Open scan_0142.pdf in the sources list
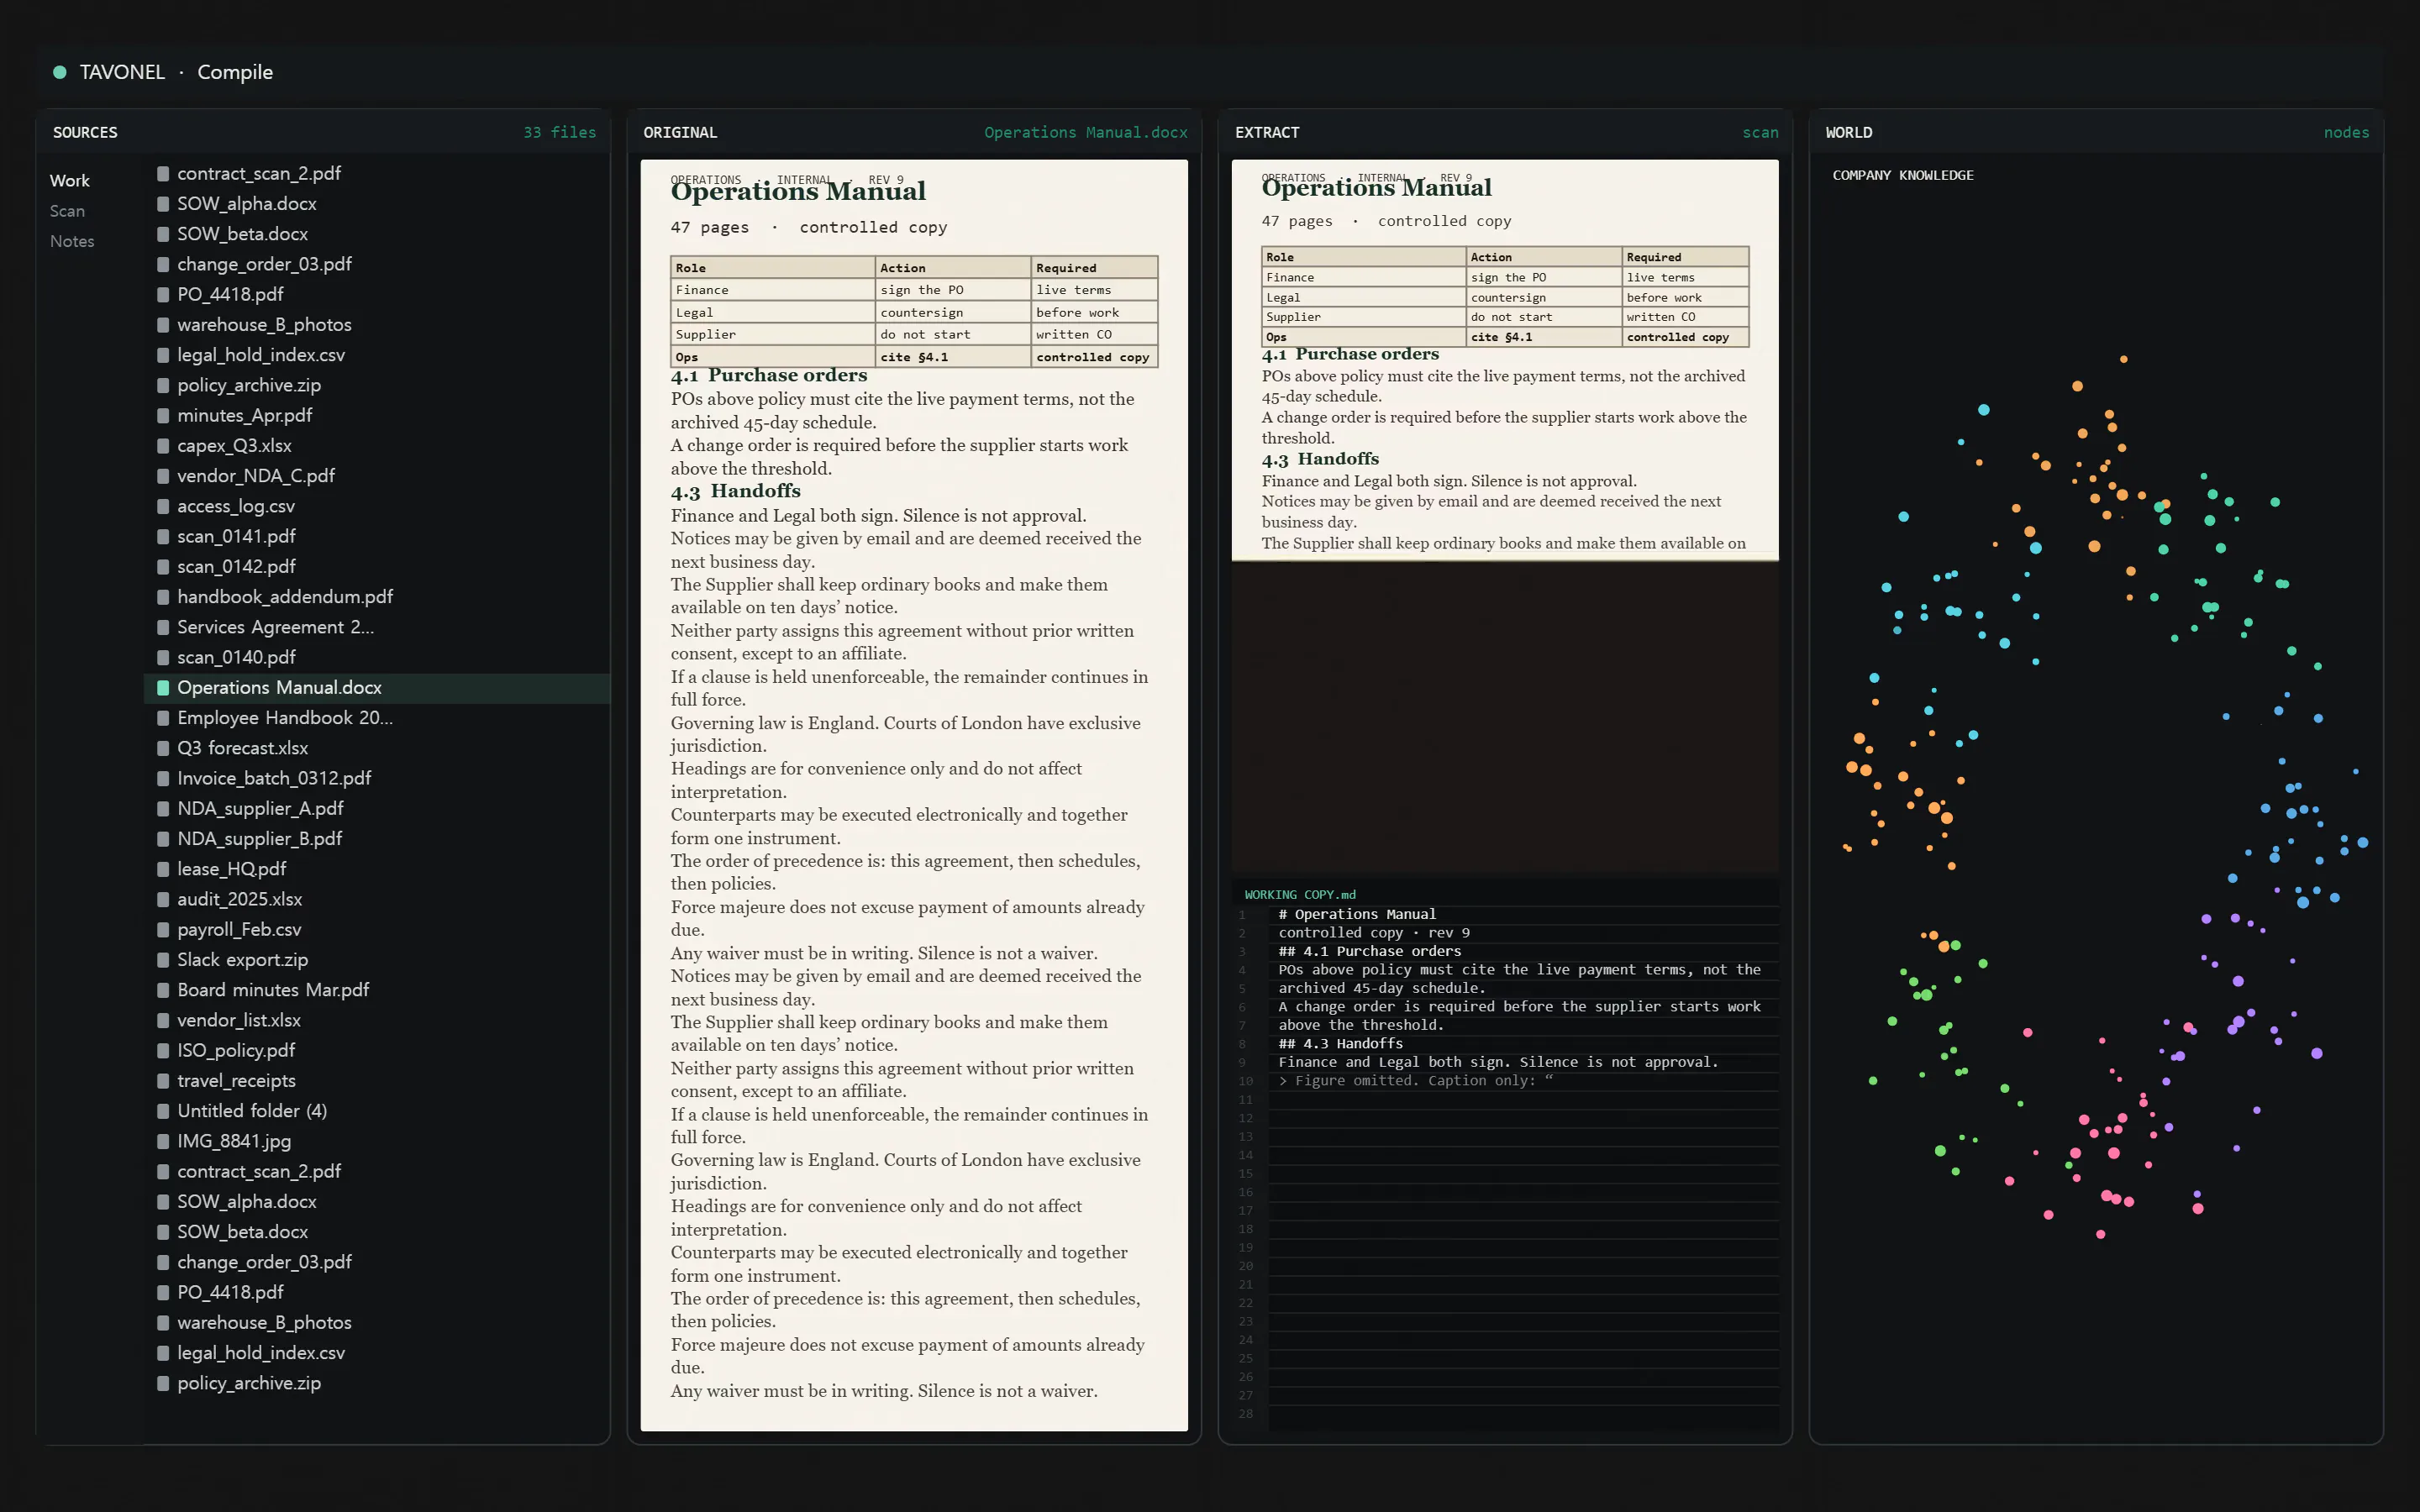2420x1512 pixels. click(x=378, y=567)
